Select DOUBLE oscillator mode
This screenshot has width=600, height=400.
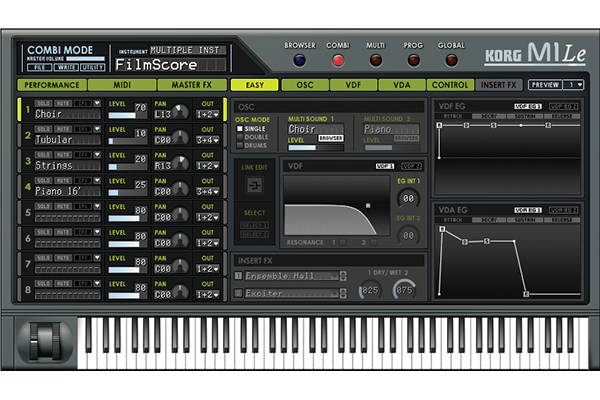(x=240, y=136)
